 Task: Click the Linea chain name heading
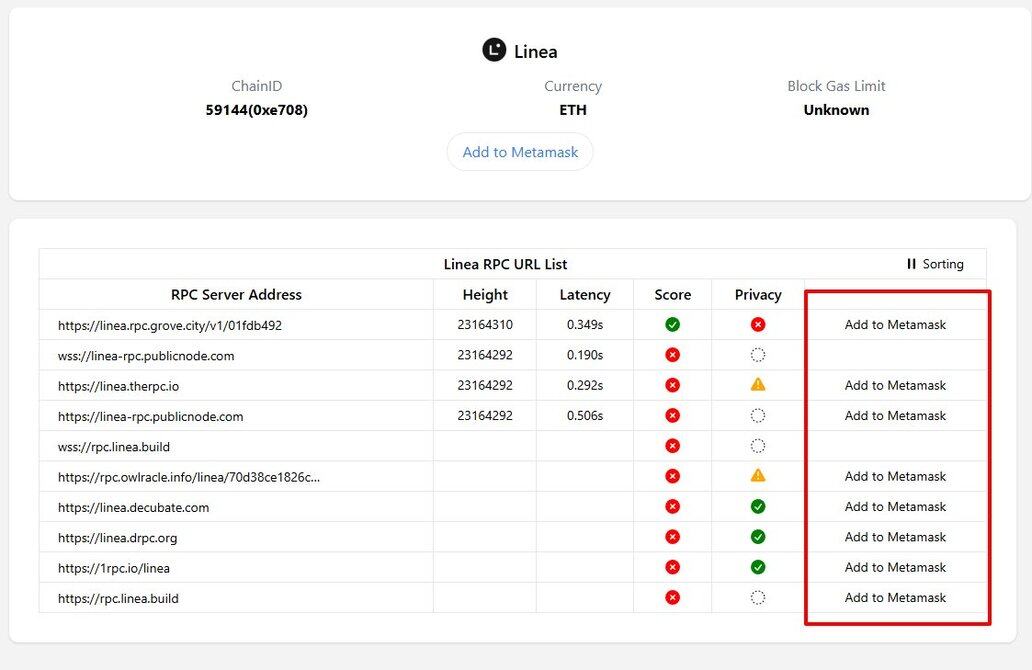pyautogui.click(x=535, y=51)
